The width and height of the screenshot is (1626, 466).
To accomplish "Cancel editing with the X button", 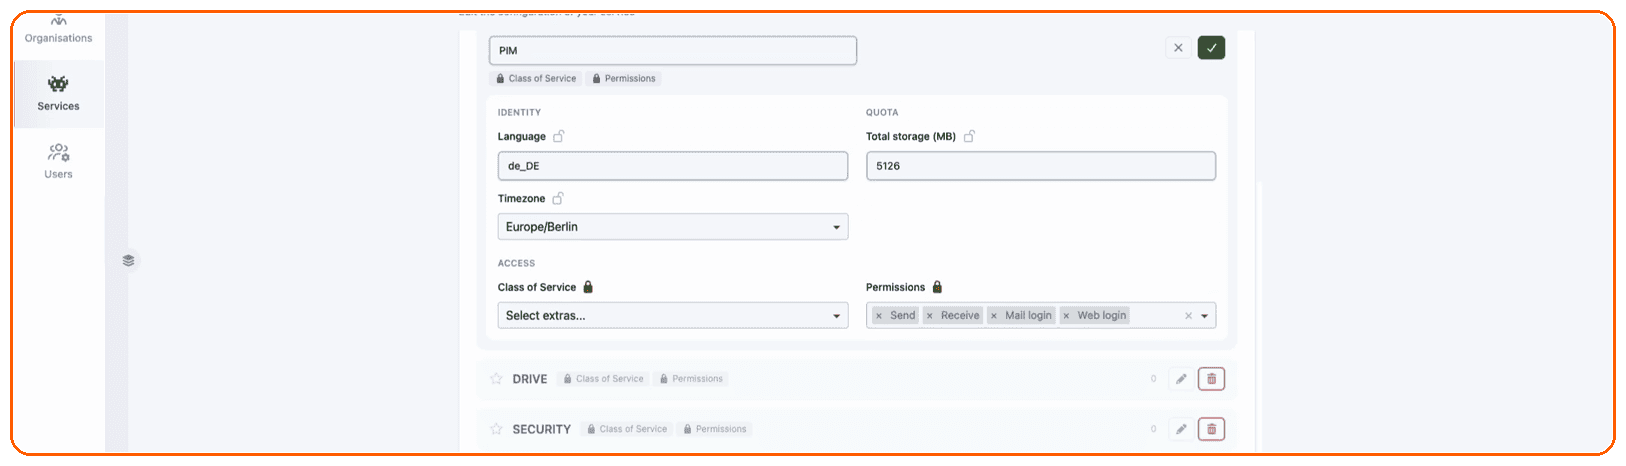I will (x=1178, y=48).
